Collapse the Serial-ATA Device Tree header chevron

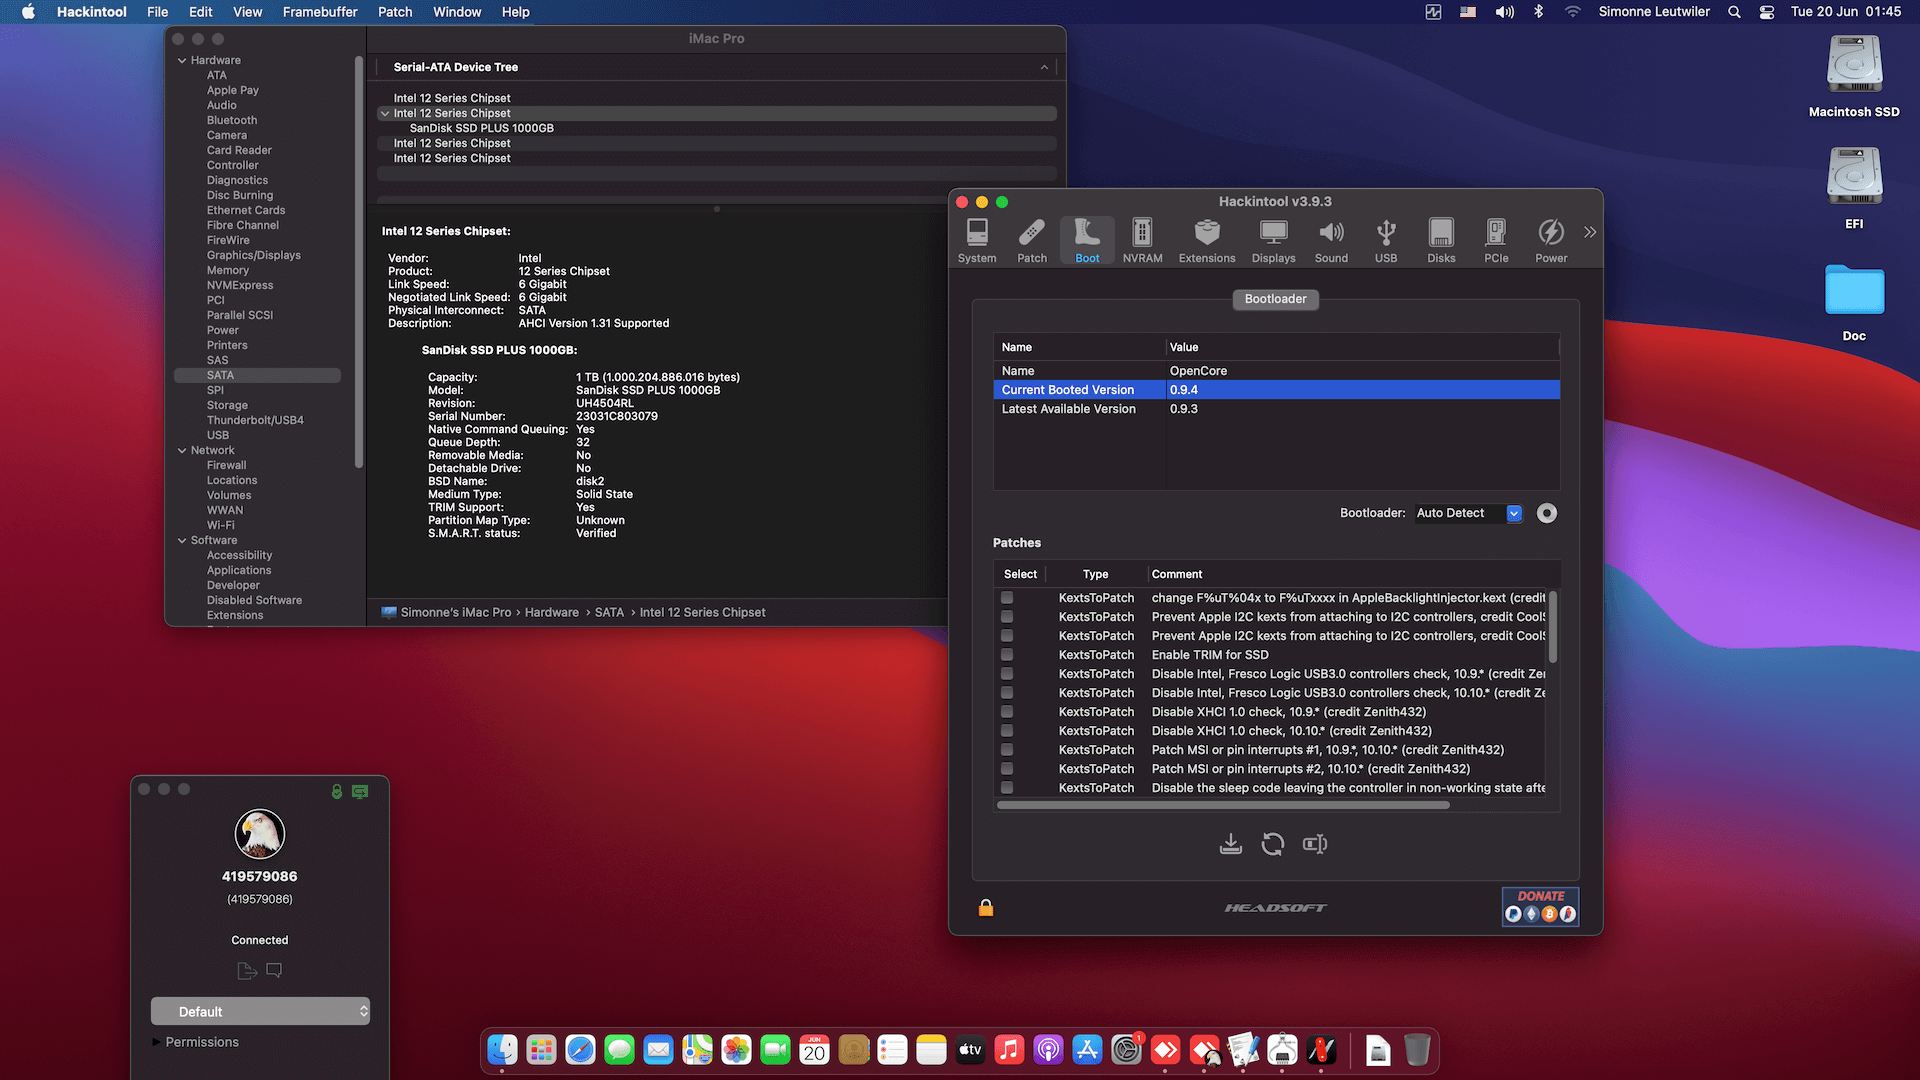tap(1044, 67)
